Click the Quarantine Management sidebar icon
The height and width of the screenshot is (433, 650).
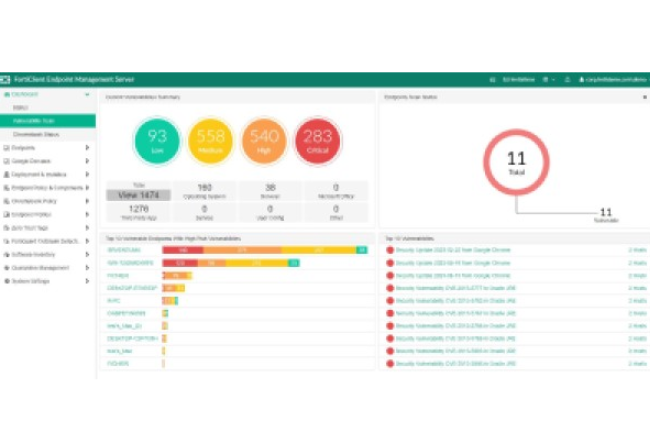point(6,268)
